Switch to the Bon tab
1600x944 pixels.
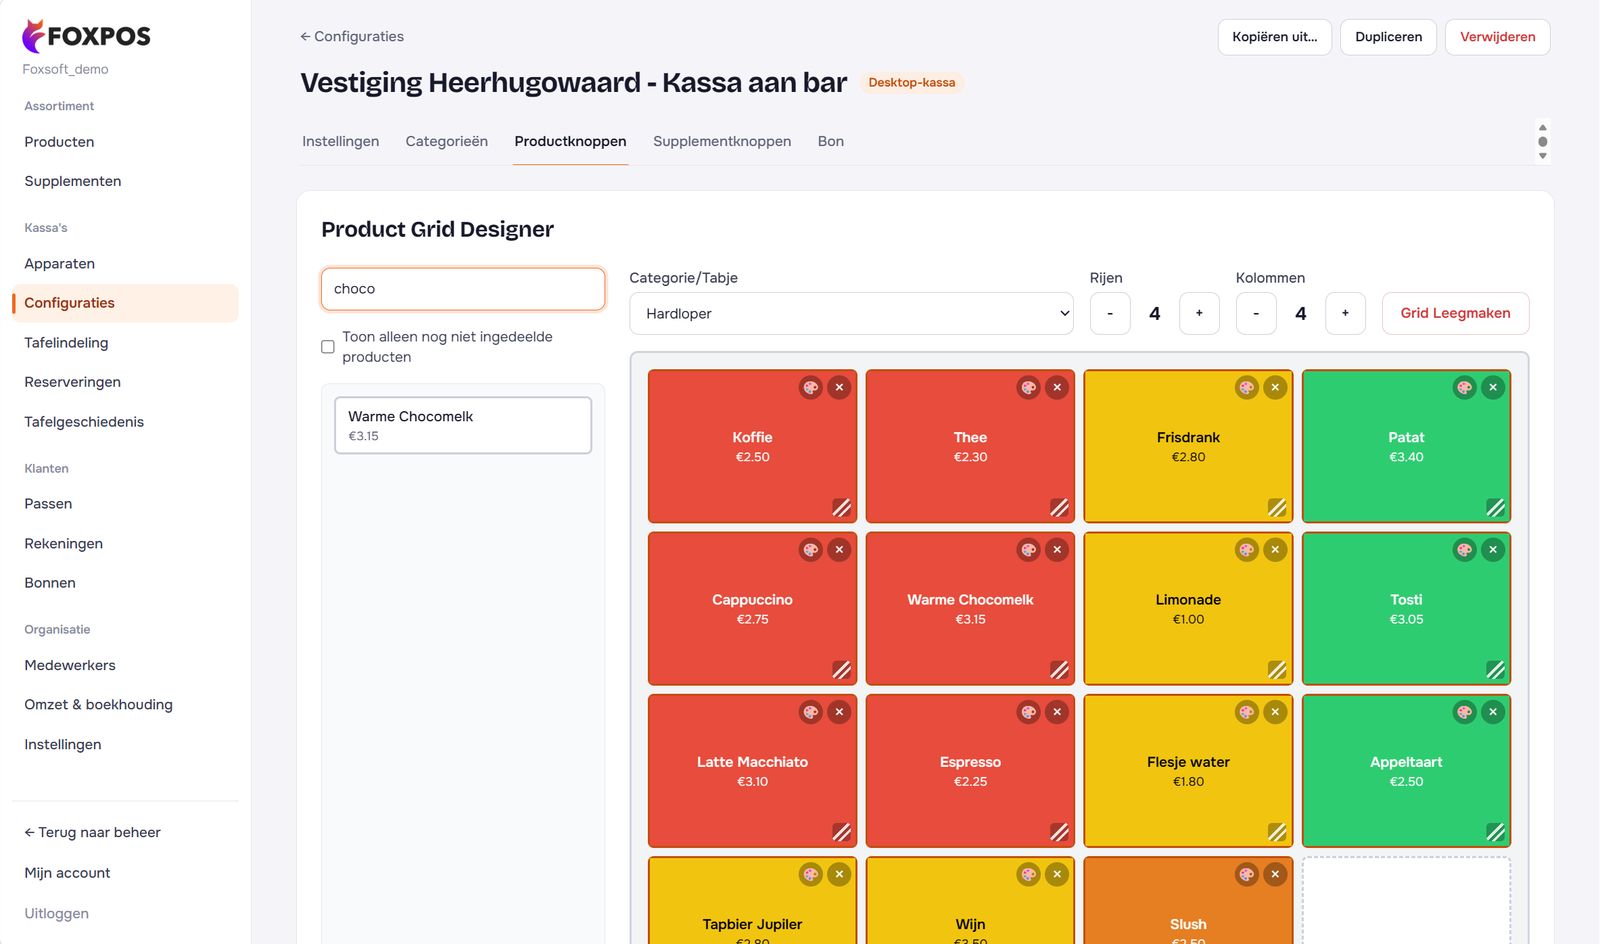(x=831, y=141)
